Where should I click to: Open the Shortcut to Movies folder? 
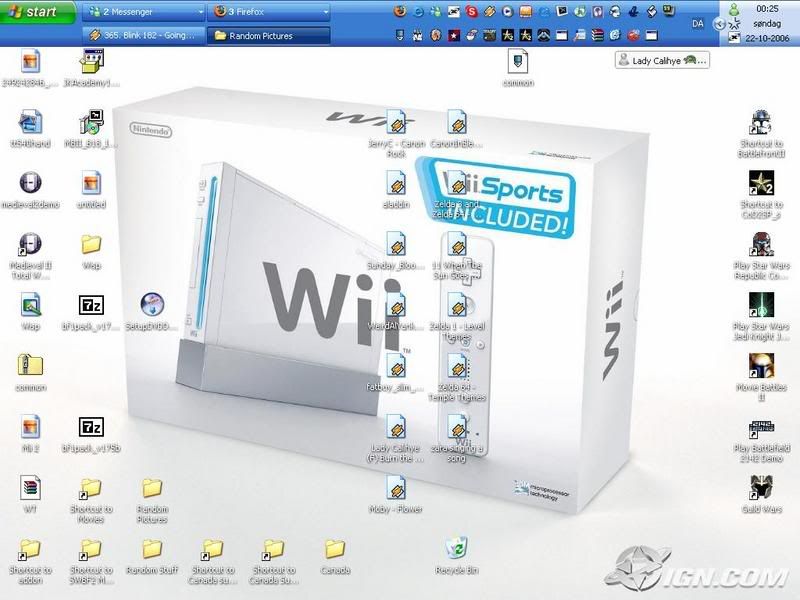coord(91,501)
